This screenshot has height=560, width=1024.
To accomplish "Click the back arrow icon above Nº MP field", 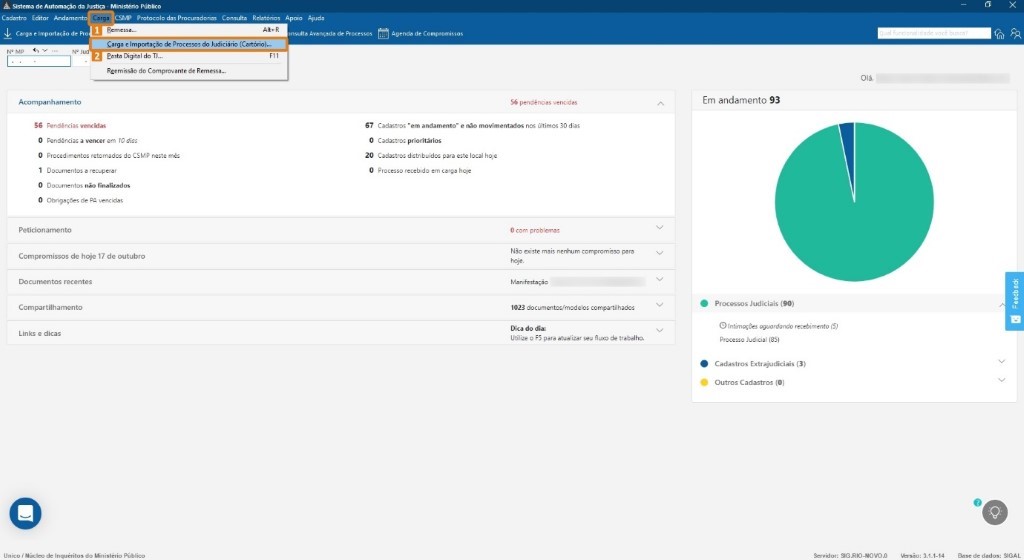I will tap(36, 50).
